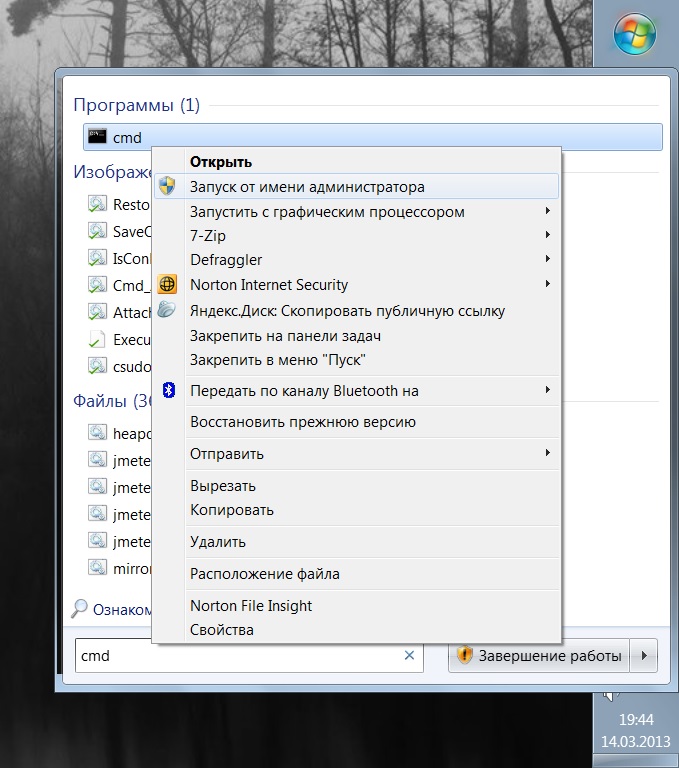Click the Yandex.Disk cloud icon
The height and width of the screenshot is (768, 679).
(x=167, y=310)
